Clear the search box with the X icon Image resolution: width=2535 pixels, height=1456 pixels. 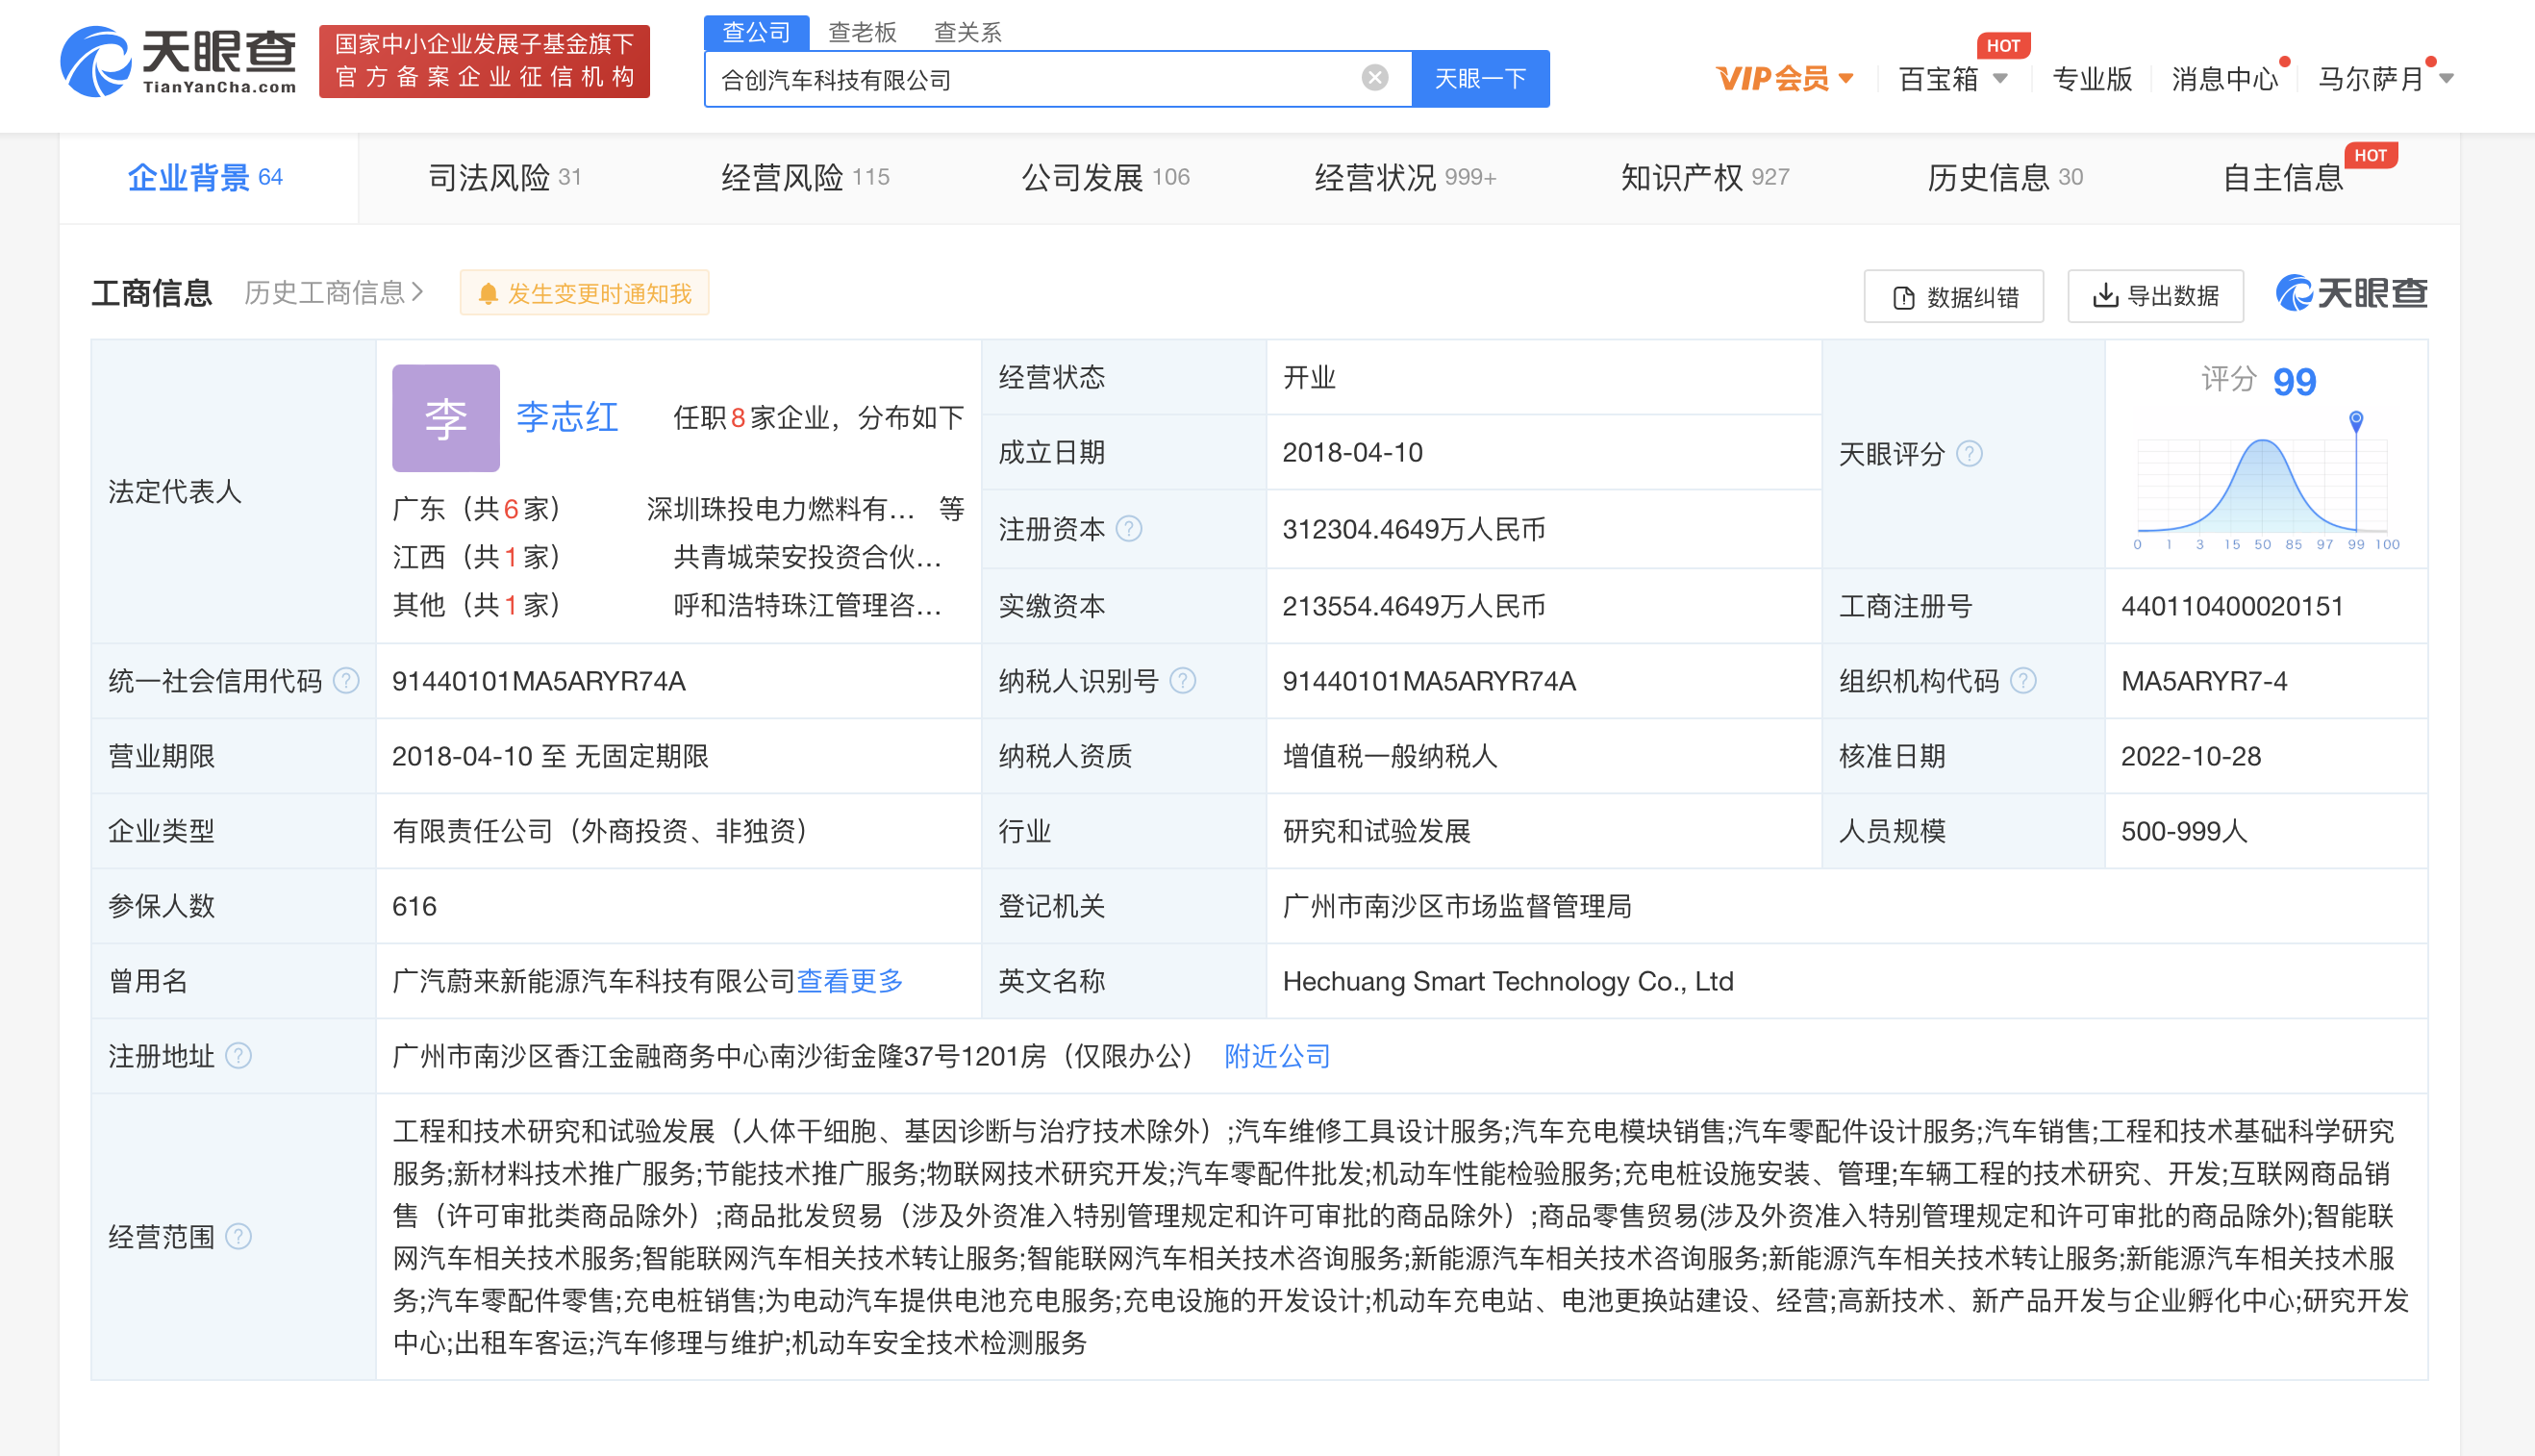tap(1375, 78)
